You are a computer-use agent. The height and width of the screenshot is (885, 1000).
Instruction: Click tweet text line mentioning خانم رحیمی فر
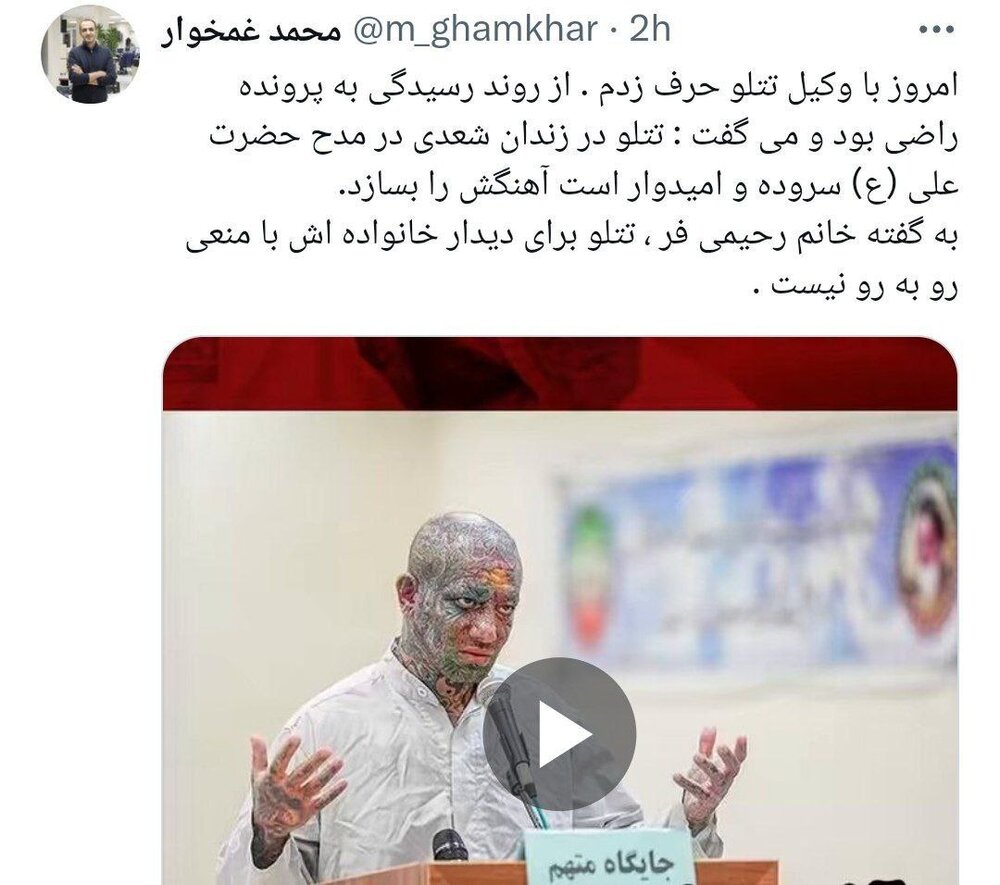click(x=572, y=236)
